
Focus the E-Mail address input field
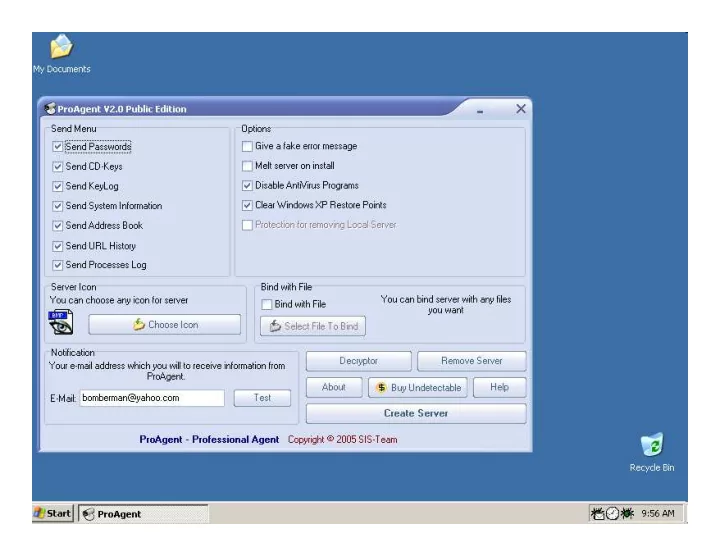pyautogui.click(x=152, y=398)
